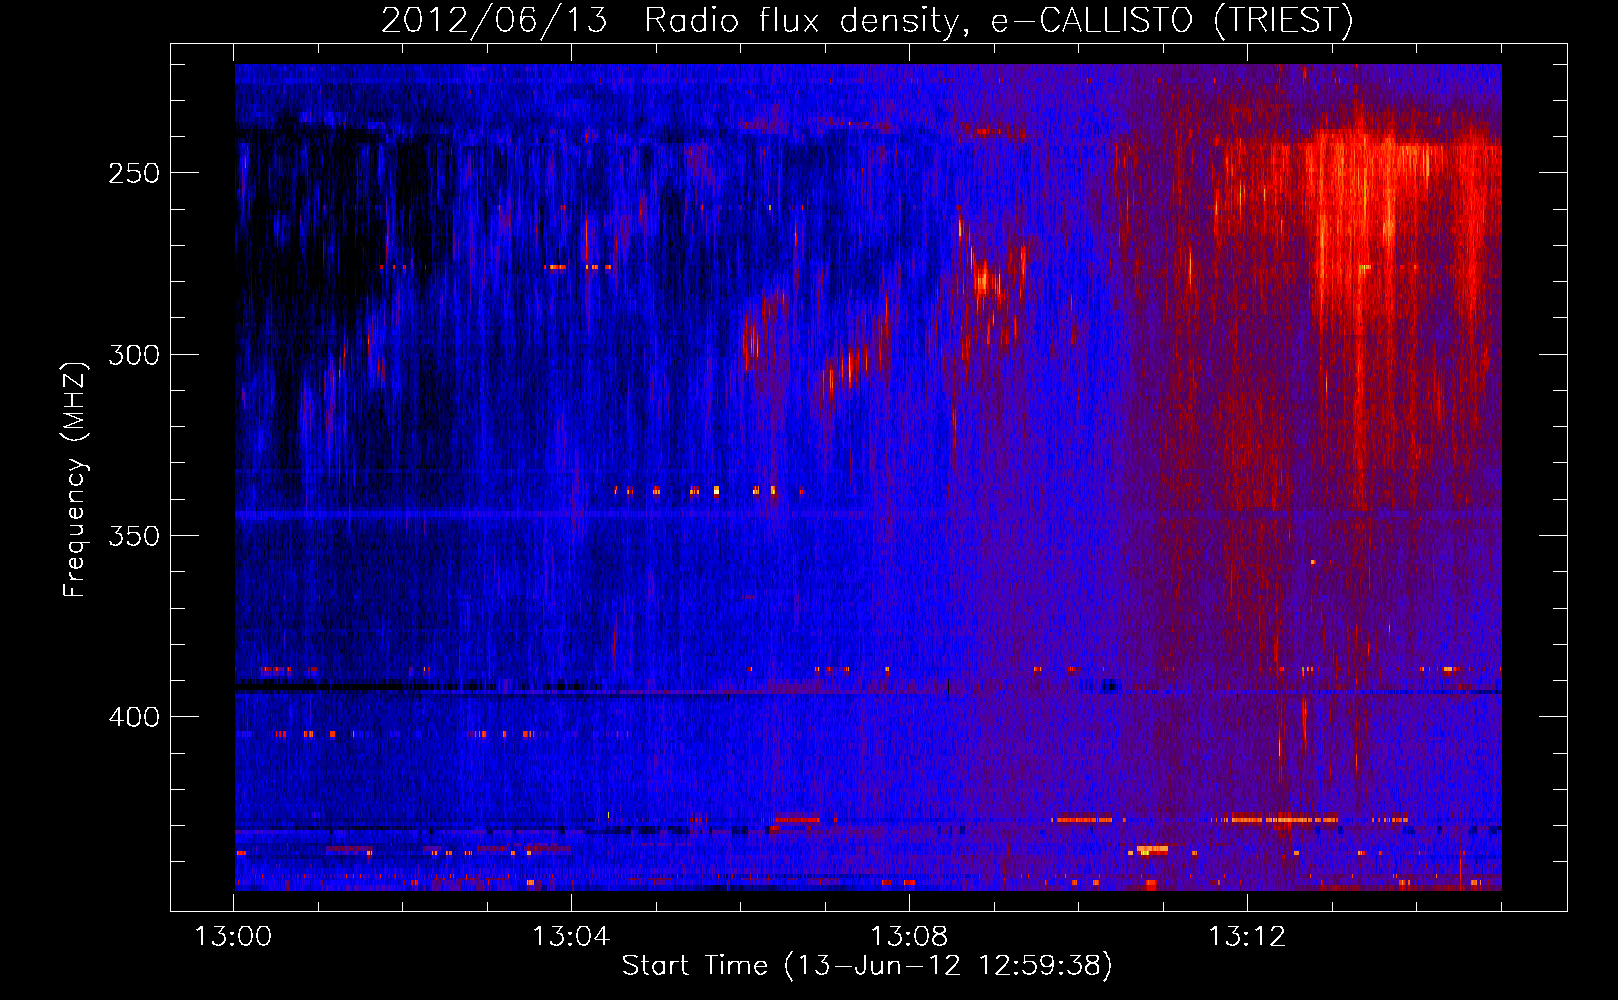Click the plot title with date 2012/06/13
The image size is (1618, 1000).
(867, 20)
